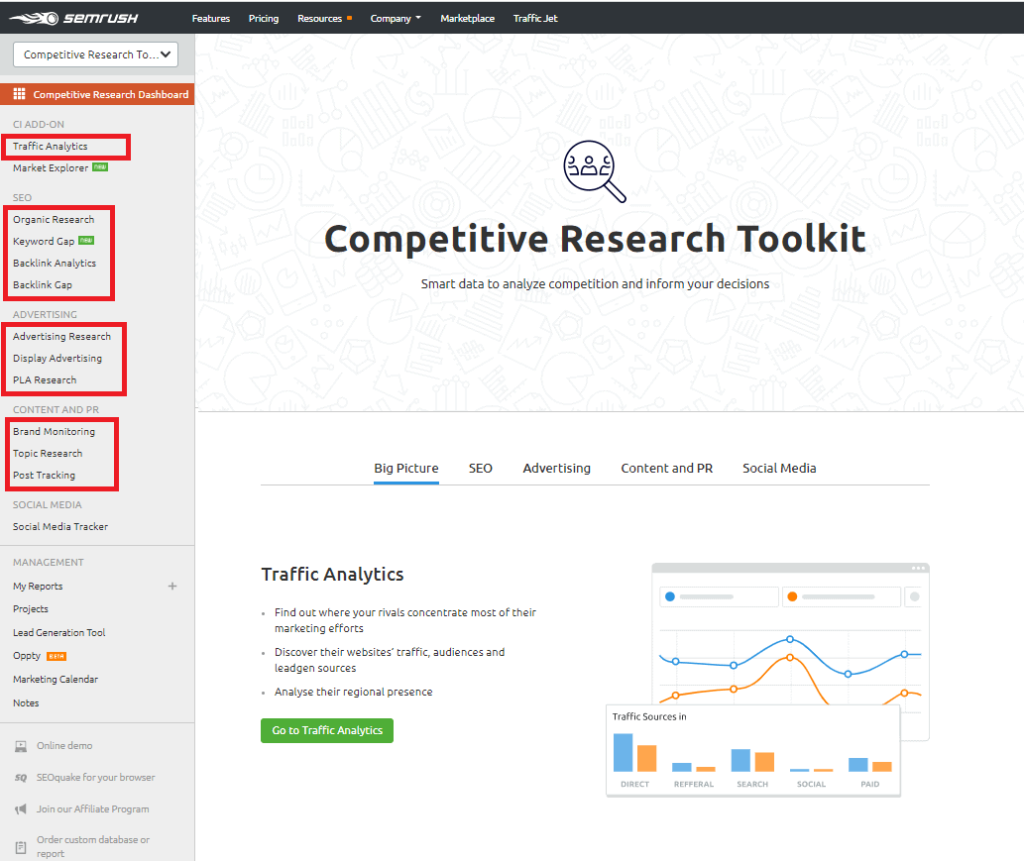The image size is (1024, 861).
Task: Open Brand Monitoring in the sidebar
Action: [x=54, y=431]
